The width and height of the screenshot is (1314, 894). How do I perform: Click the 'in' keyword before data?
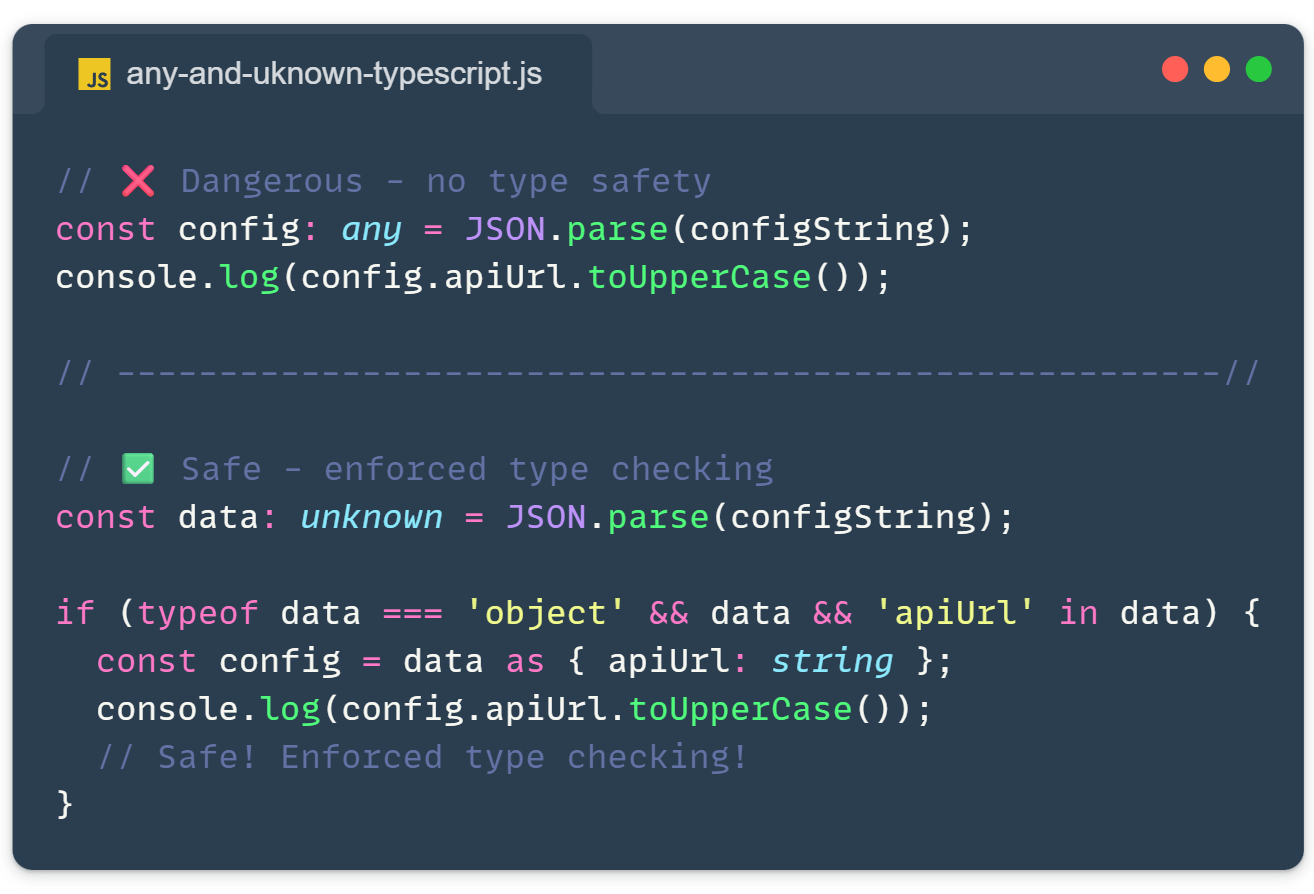pos(1078,613)
